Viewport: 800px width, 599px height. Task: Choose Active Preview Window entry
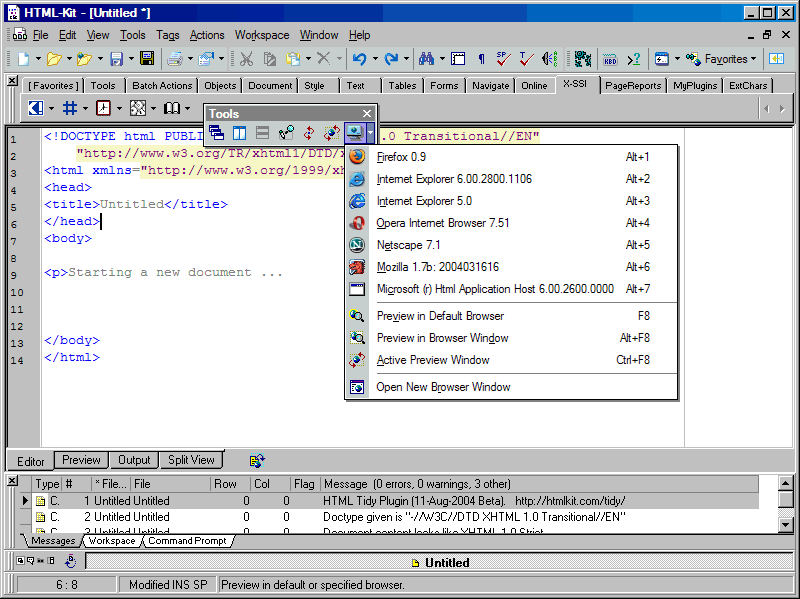coord(511,360)
